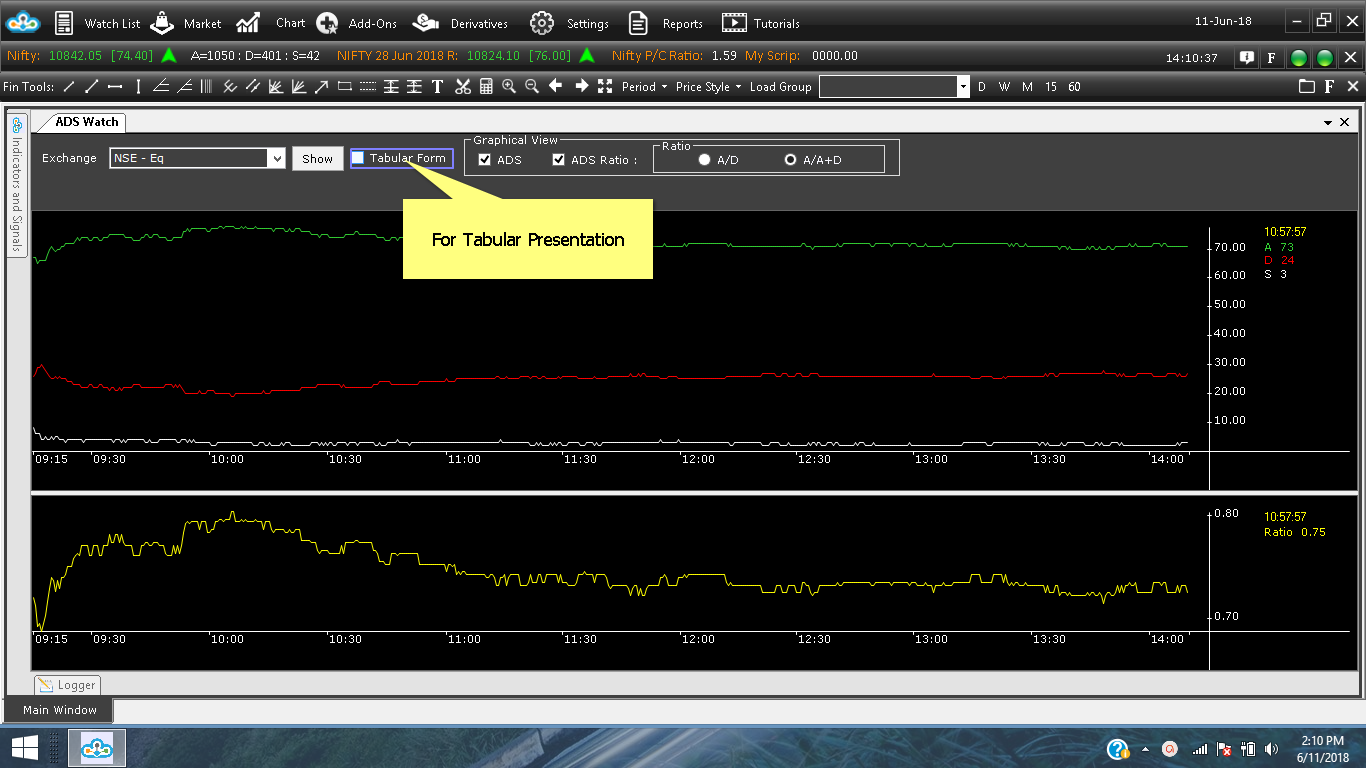Uncheck the ADS Ratio checkbox
The width and height of the screenshot is (1366, 768).
(x=559, y=160)
